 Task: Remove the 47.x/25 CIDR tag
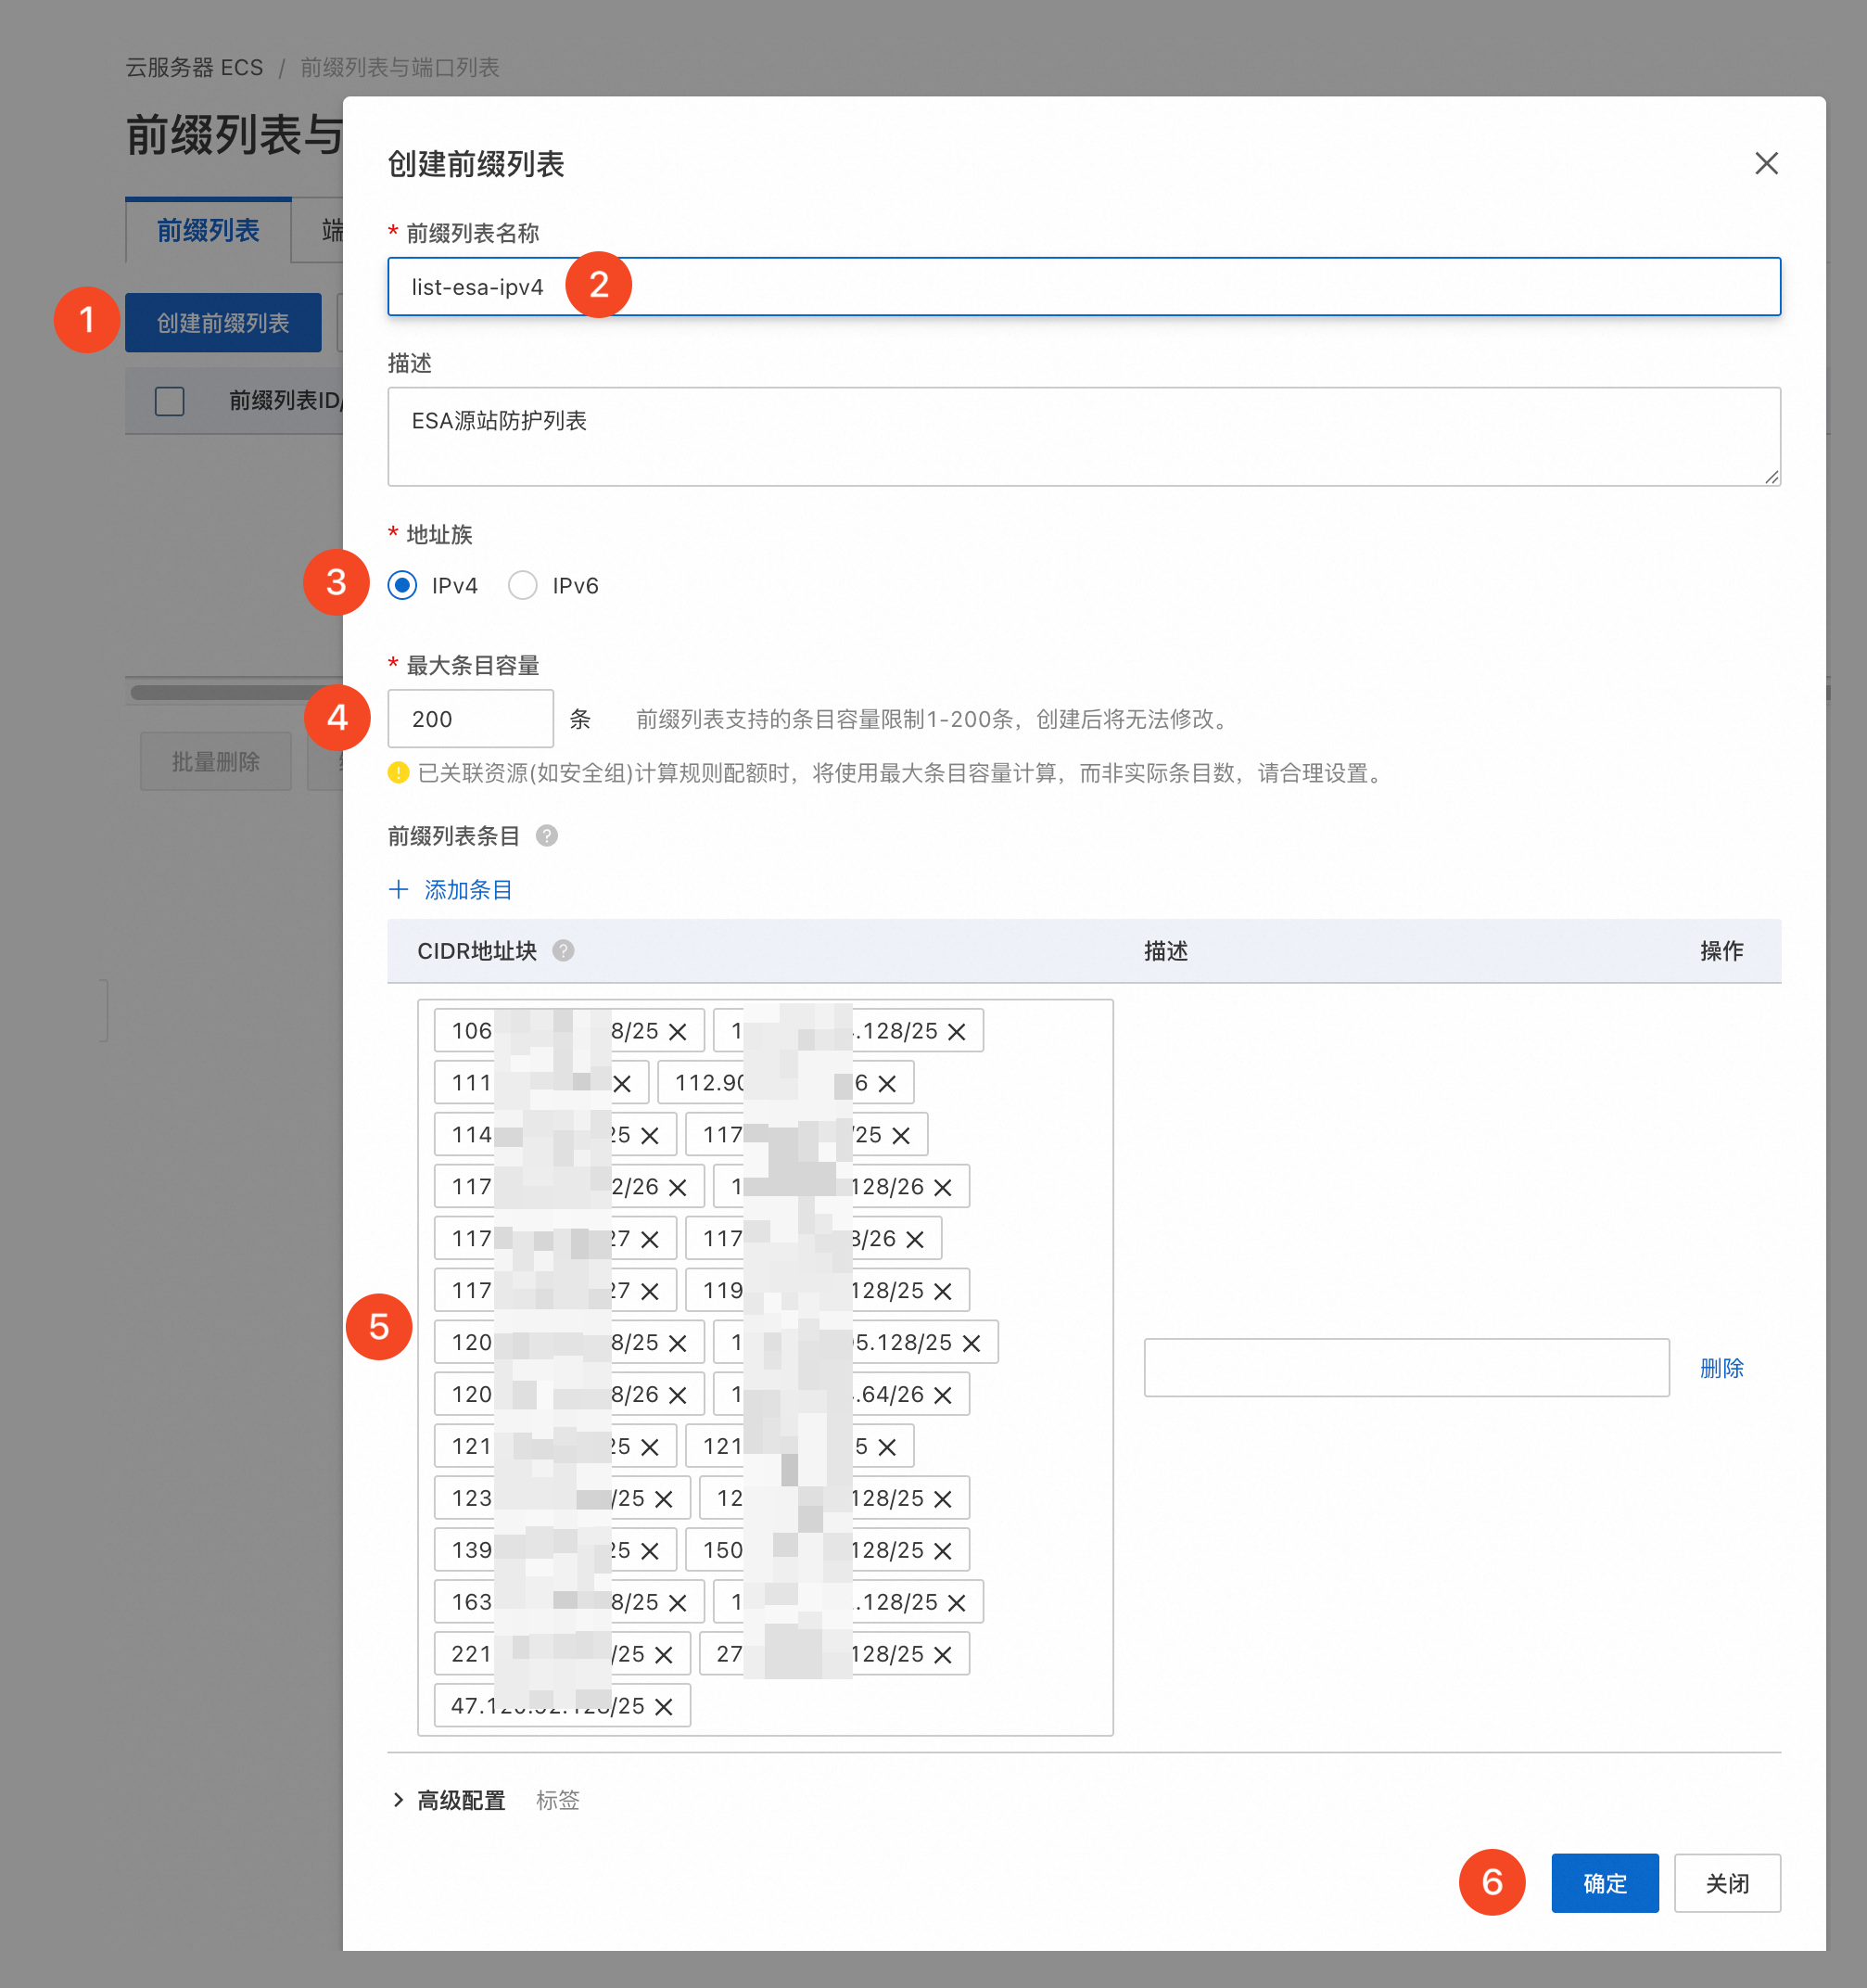tap(663, 1706)
